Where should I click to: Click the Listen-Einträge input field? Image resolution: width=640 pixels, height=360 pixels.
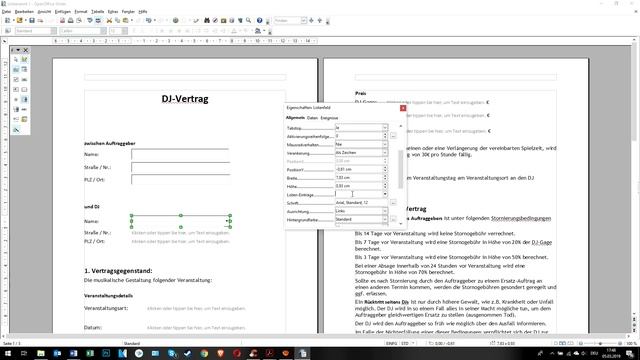click(x=359, y=194)
